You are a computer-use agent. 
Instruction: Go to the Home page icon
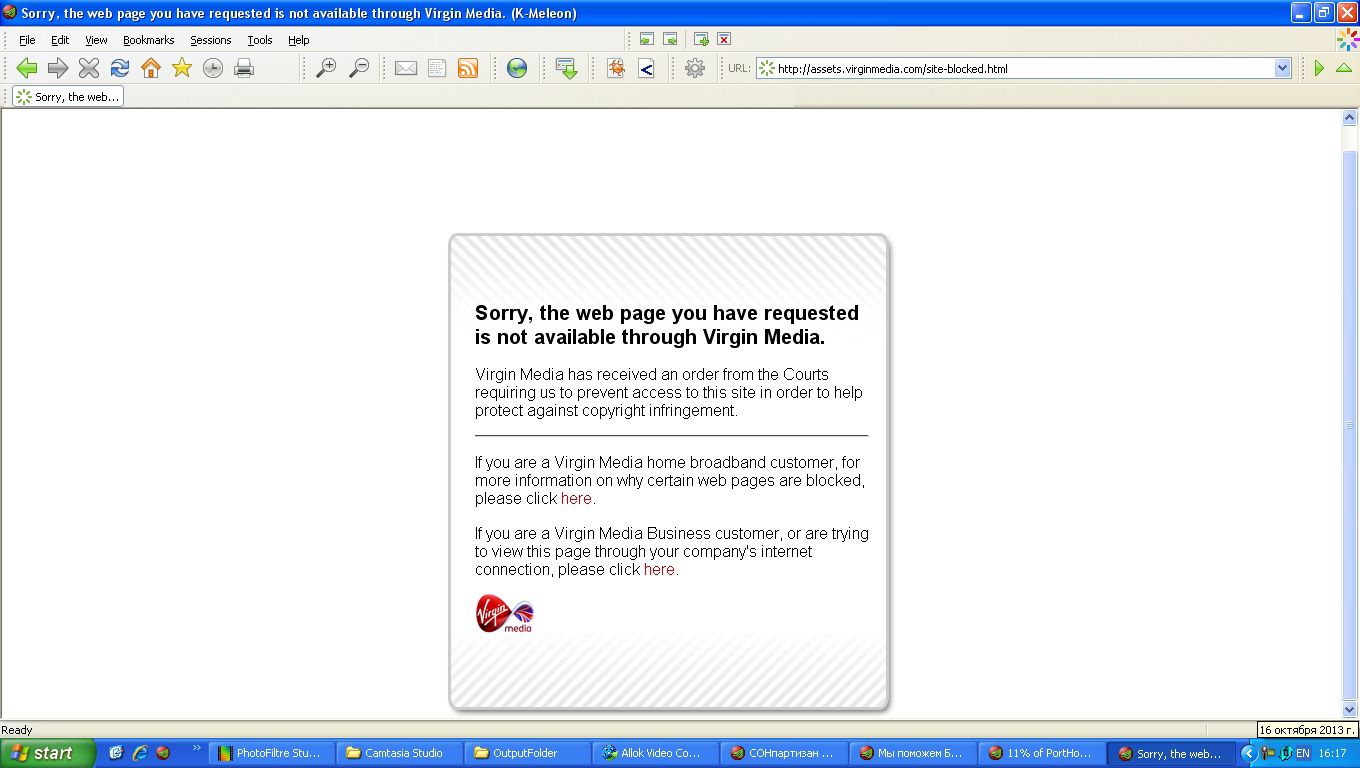pyautogui.click(x=151, y=68)
